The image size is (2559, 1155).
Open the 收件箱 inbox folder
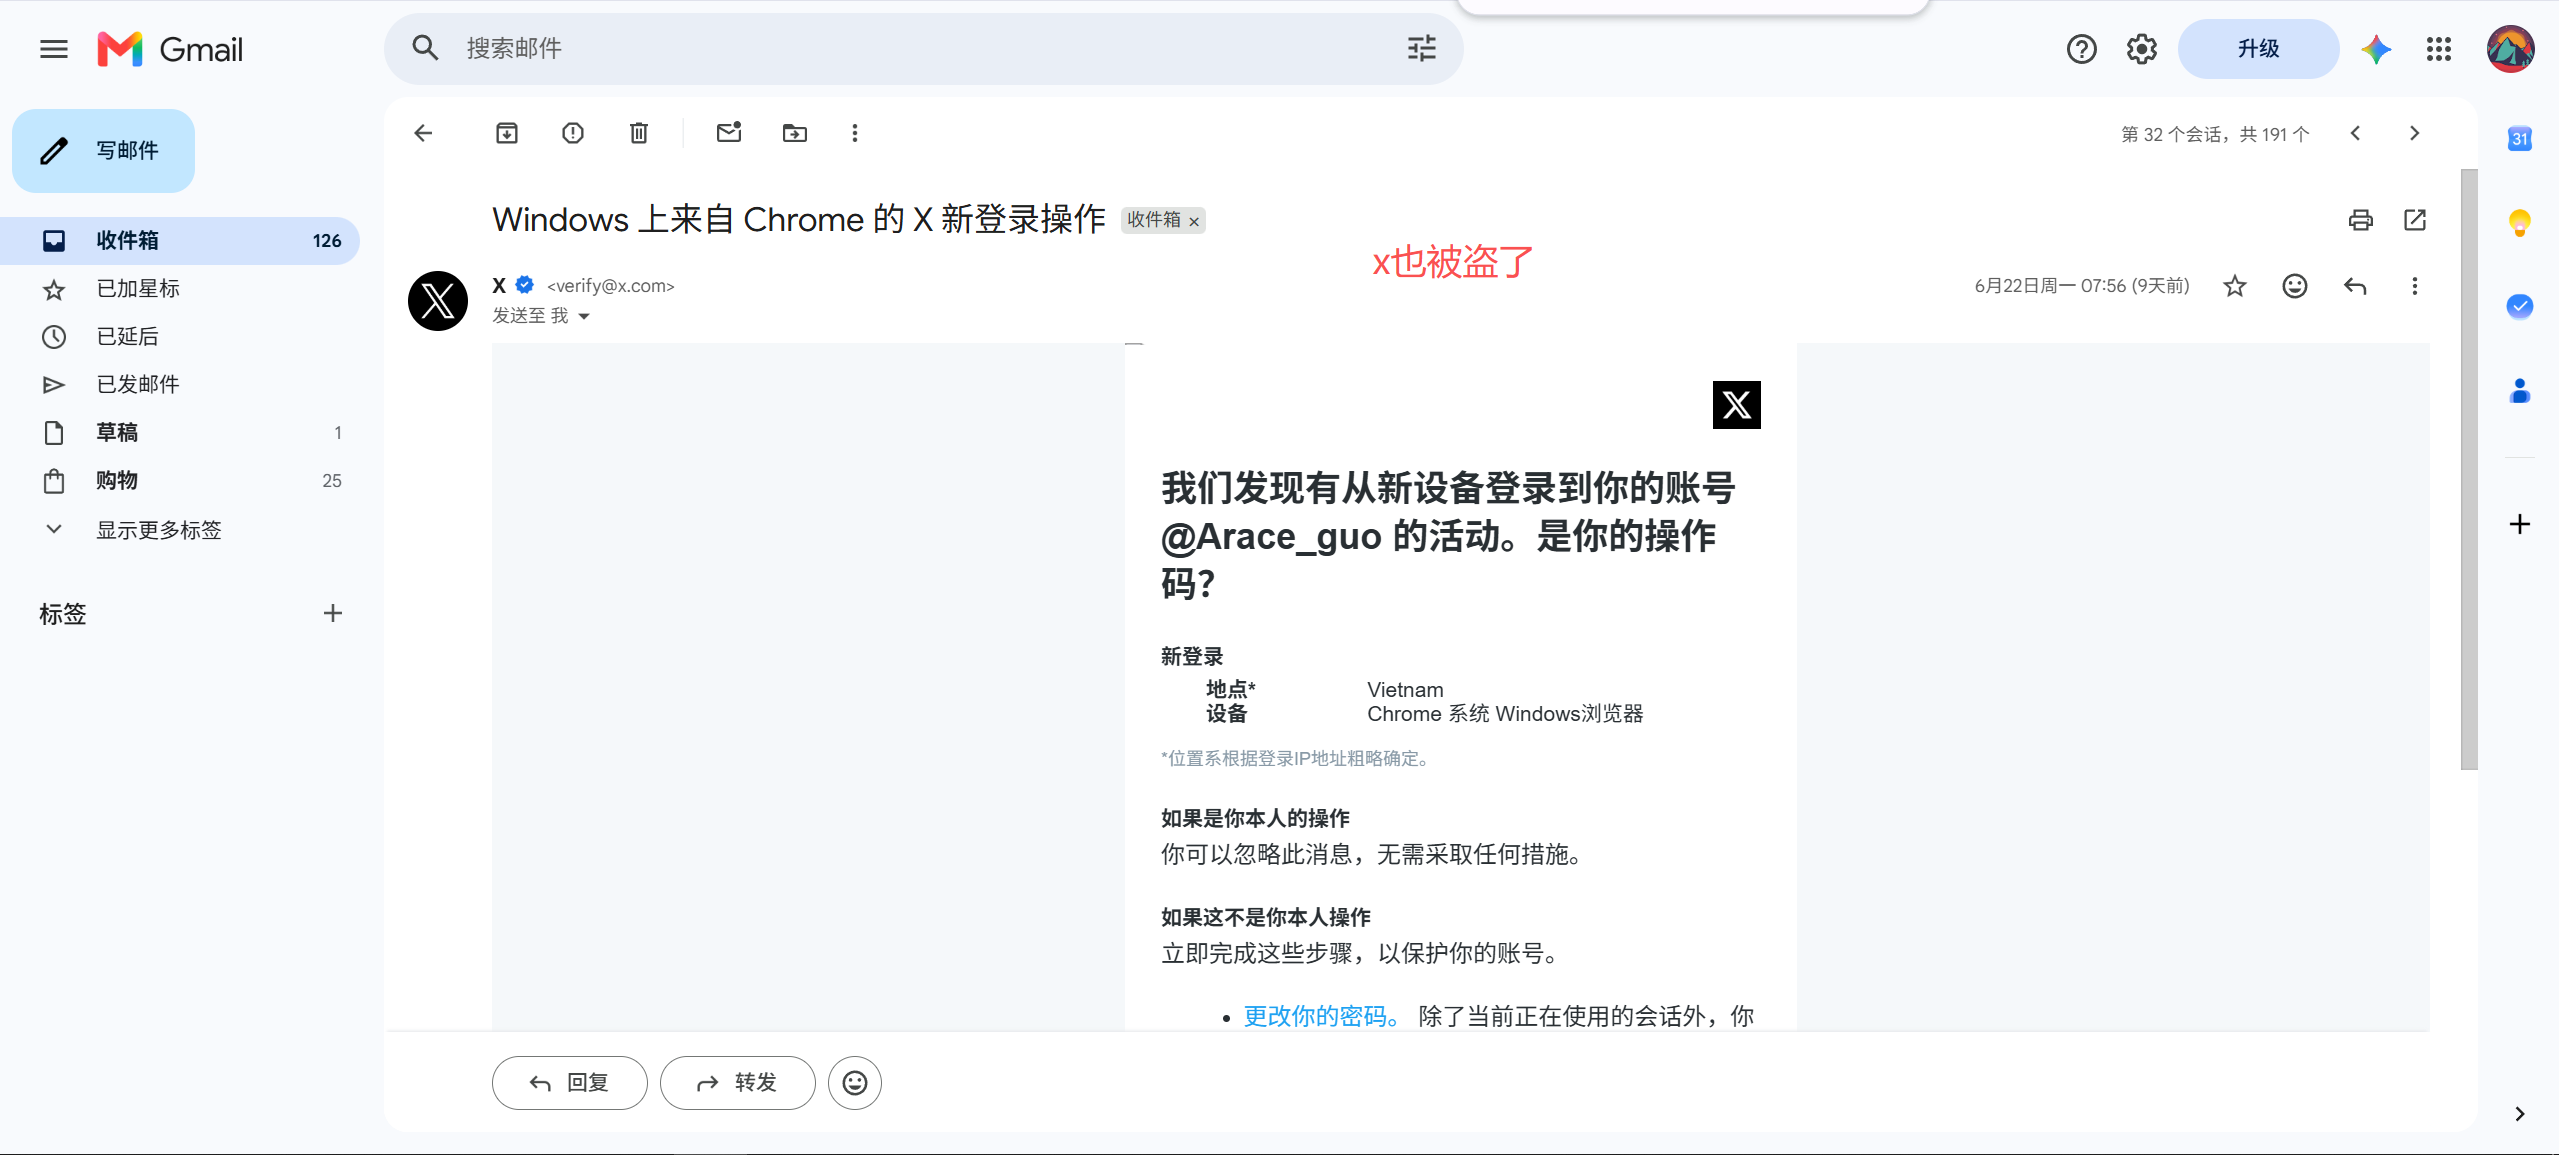pos(180,241)
